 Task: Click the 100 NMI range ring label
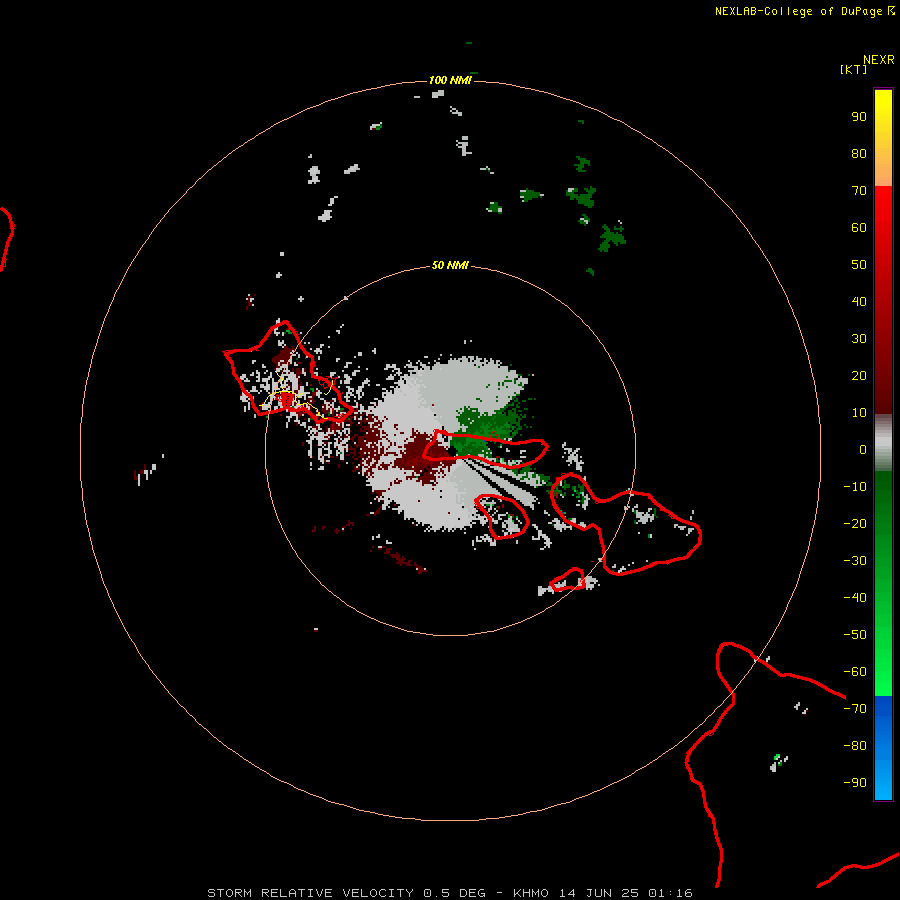[x=450, y=80]
